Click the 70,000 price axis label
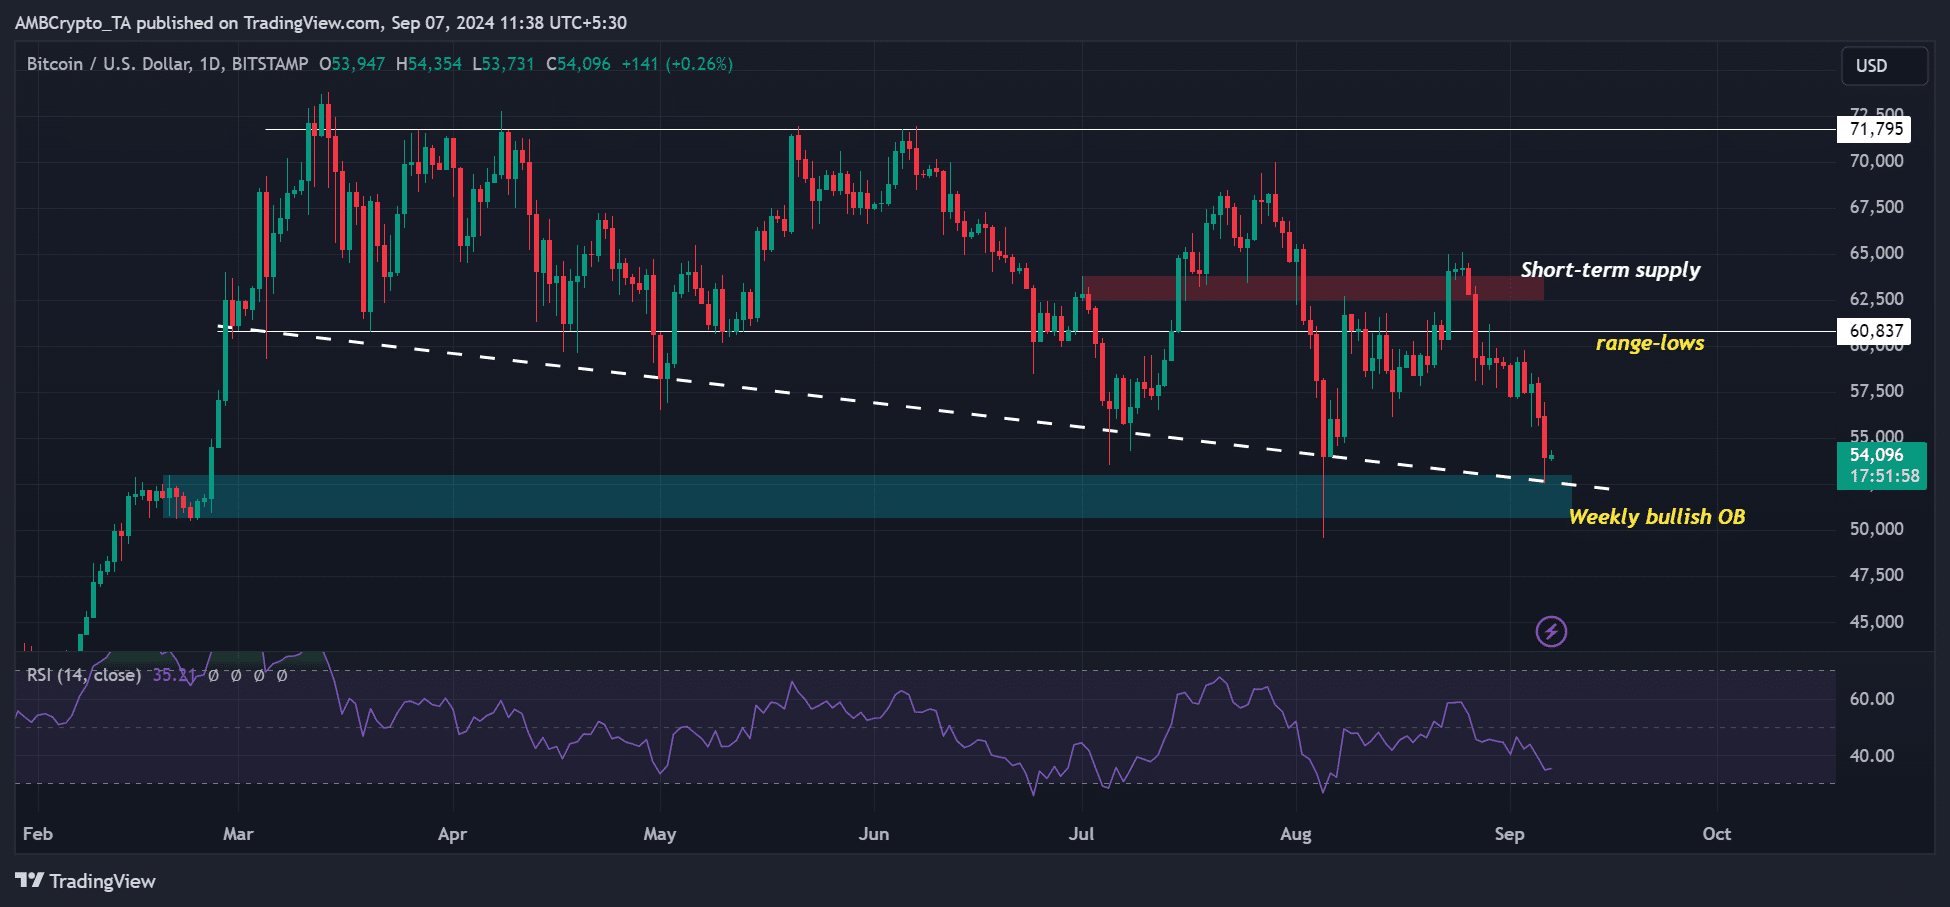The image size is (1950, 907). [x=1877, y=161]
